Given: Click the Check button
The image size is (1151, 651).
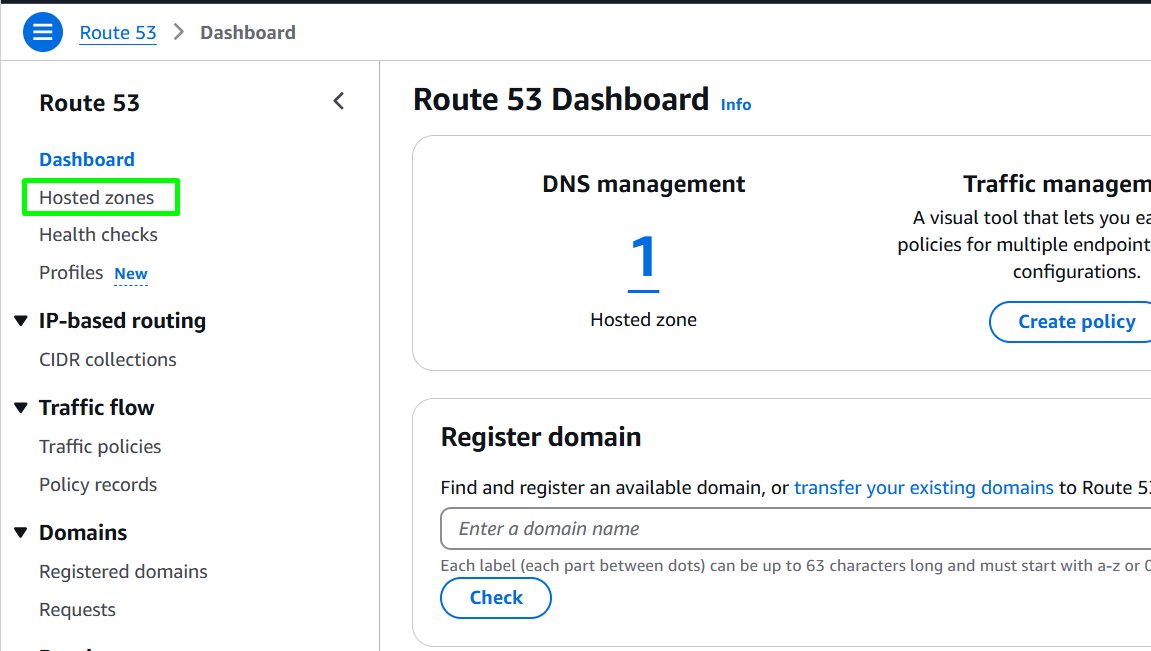Looking at the screenshot, I should pyautogui.click(x=496, y=598).
